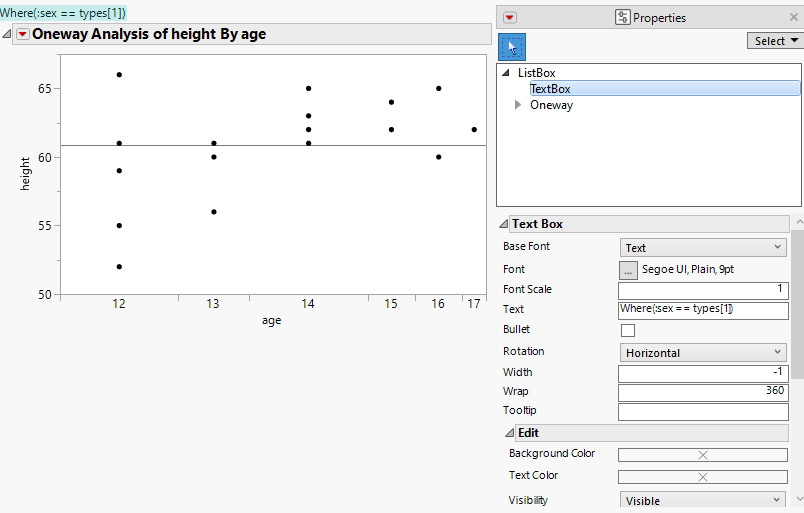Viewport: 804px width, 513px height.
Task: Activate the selection arrow tool
Action: pos(512,47)
